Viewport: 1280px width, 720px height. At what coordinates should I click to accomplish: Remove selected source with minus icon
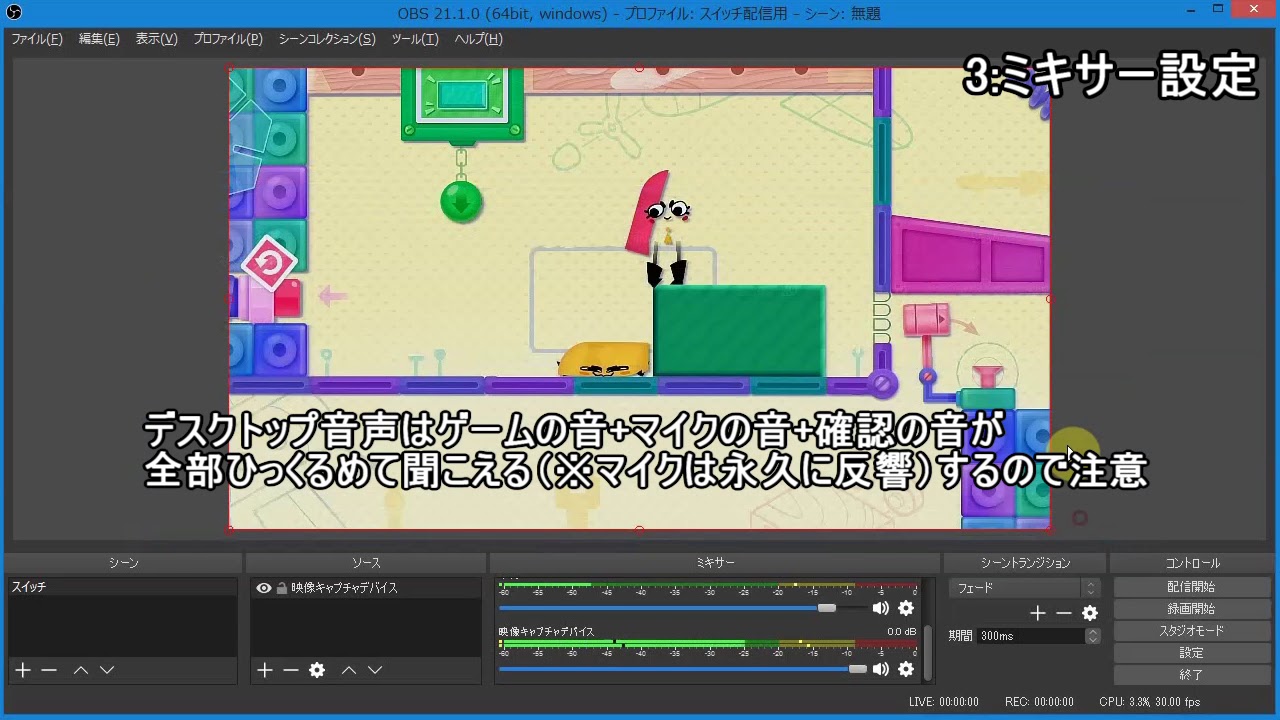291,670
